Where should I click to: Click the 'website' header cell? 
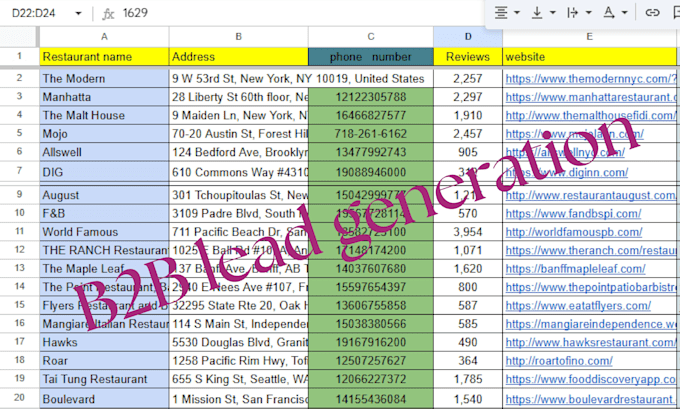(589, 57)
